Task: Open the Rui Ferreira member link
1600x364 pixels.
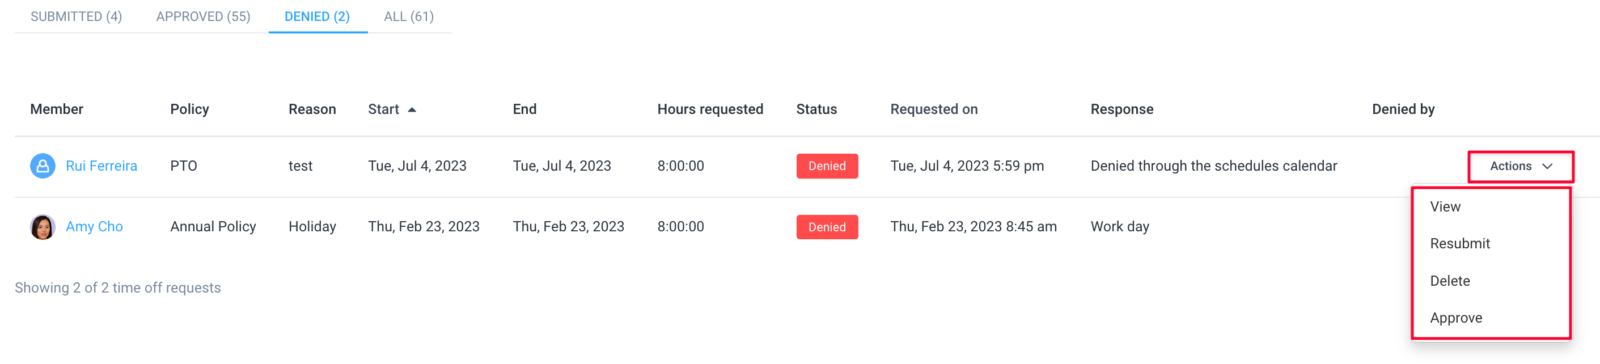Action: click(101, 166)
